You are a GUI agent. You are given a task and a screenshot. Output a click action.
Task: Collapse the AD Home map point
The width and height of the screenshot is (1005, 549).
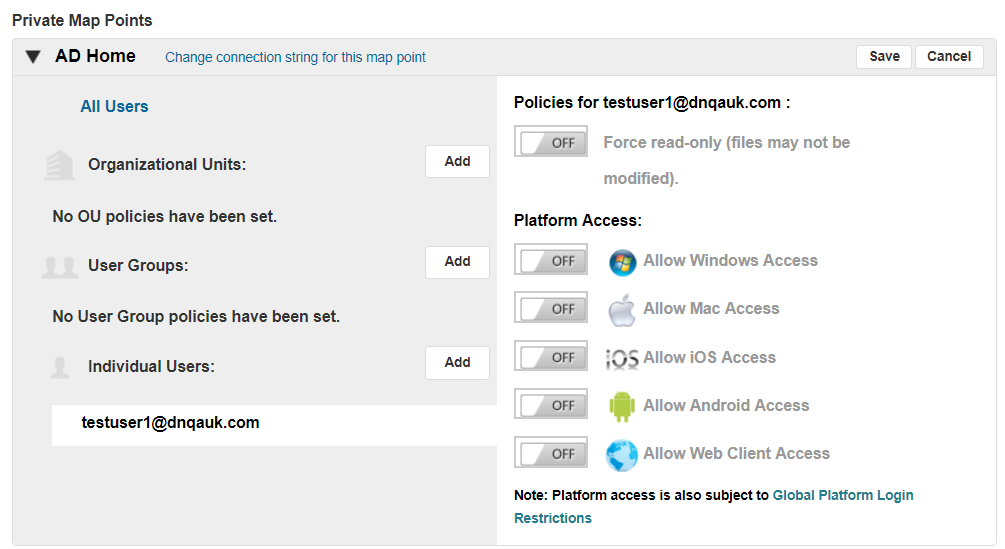click(33, 57)
